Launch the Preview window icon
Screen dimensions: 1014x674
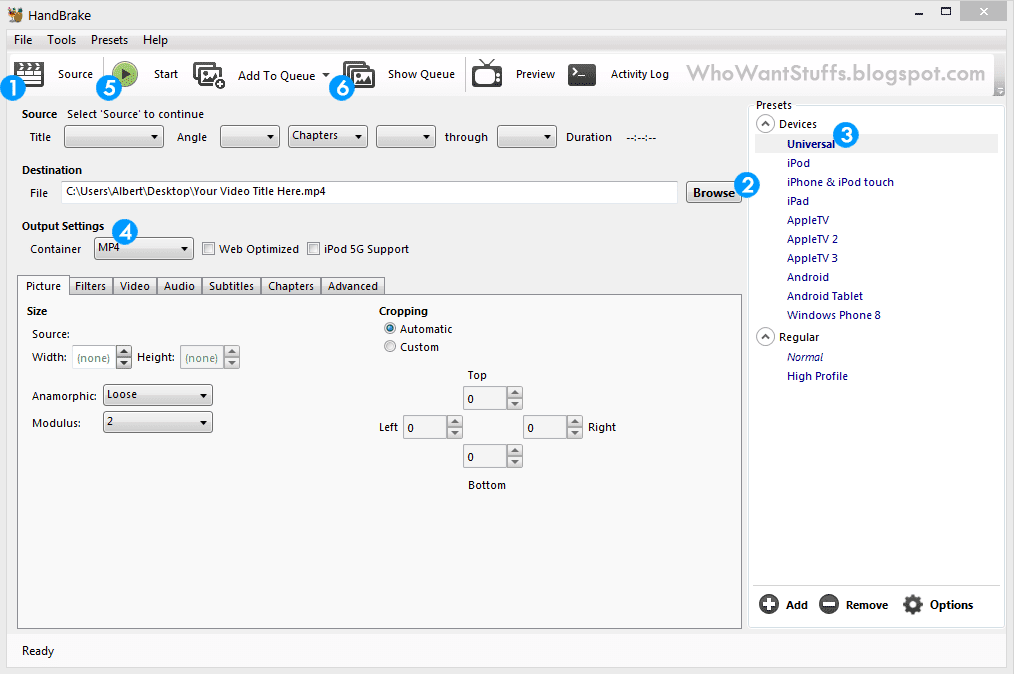click(487, 74)
